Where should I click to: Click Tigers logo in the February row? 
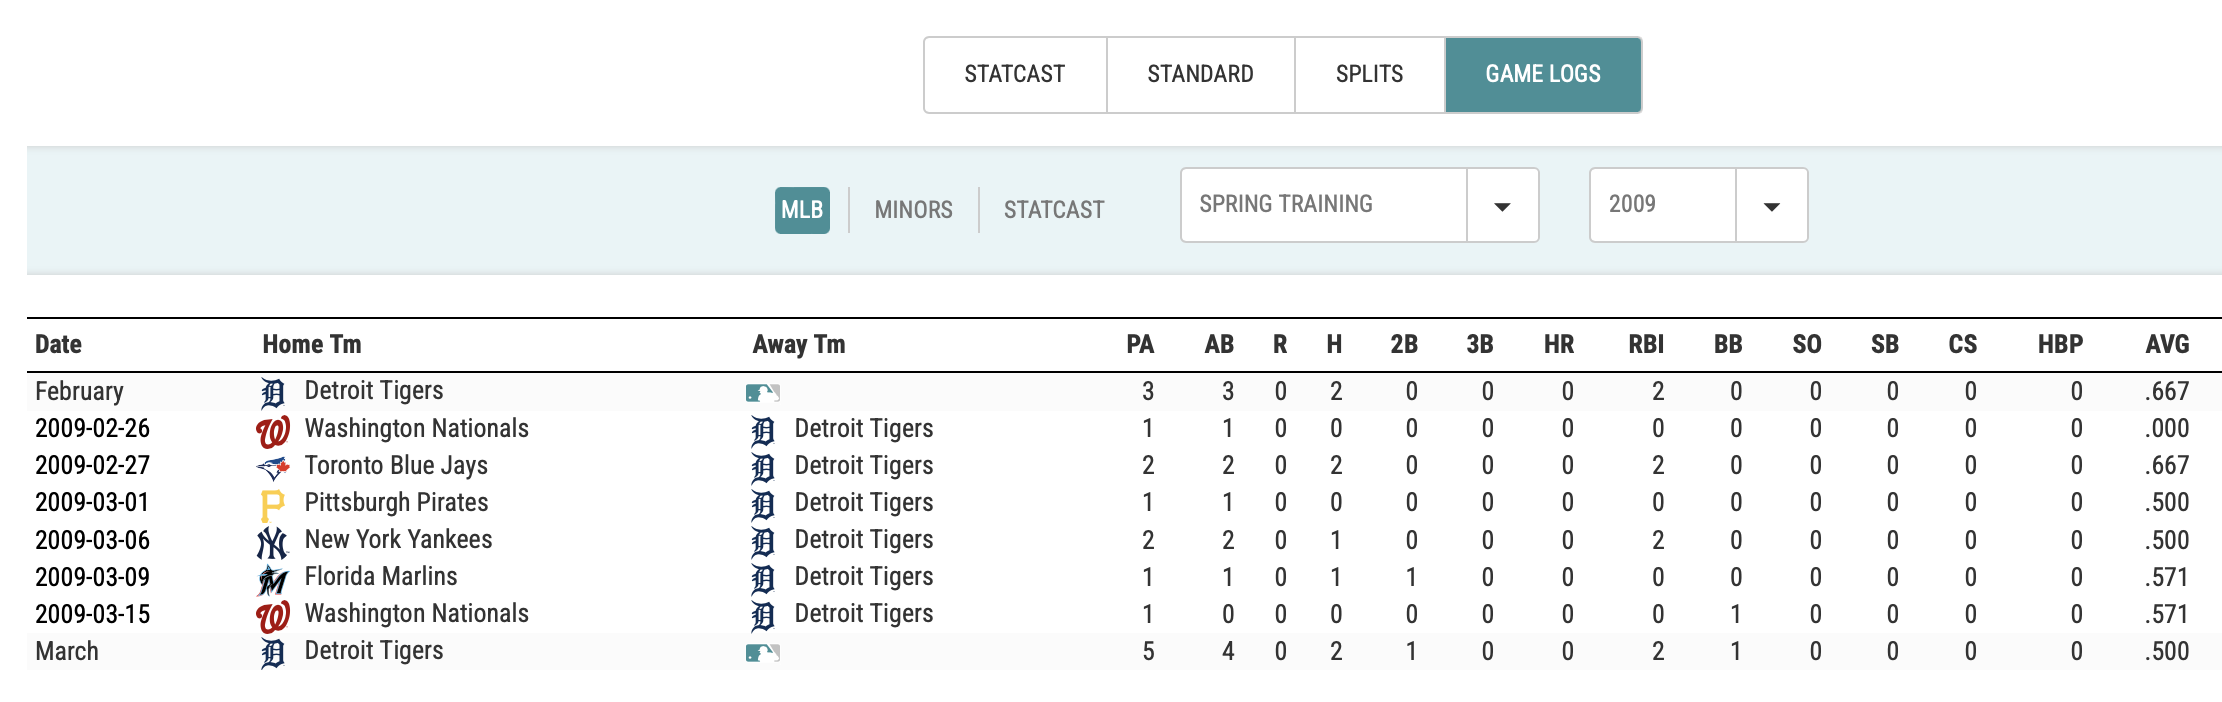pyautogui.click(x=272, y=393)
